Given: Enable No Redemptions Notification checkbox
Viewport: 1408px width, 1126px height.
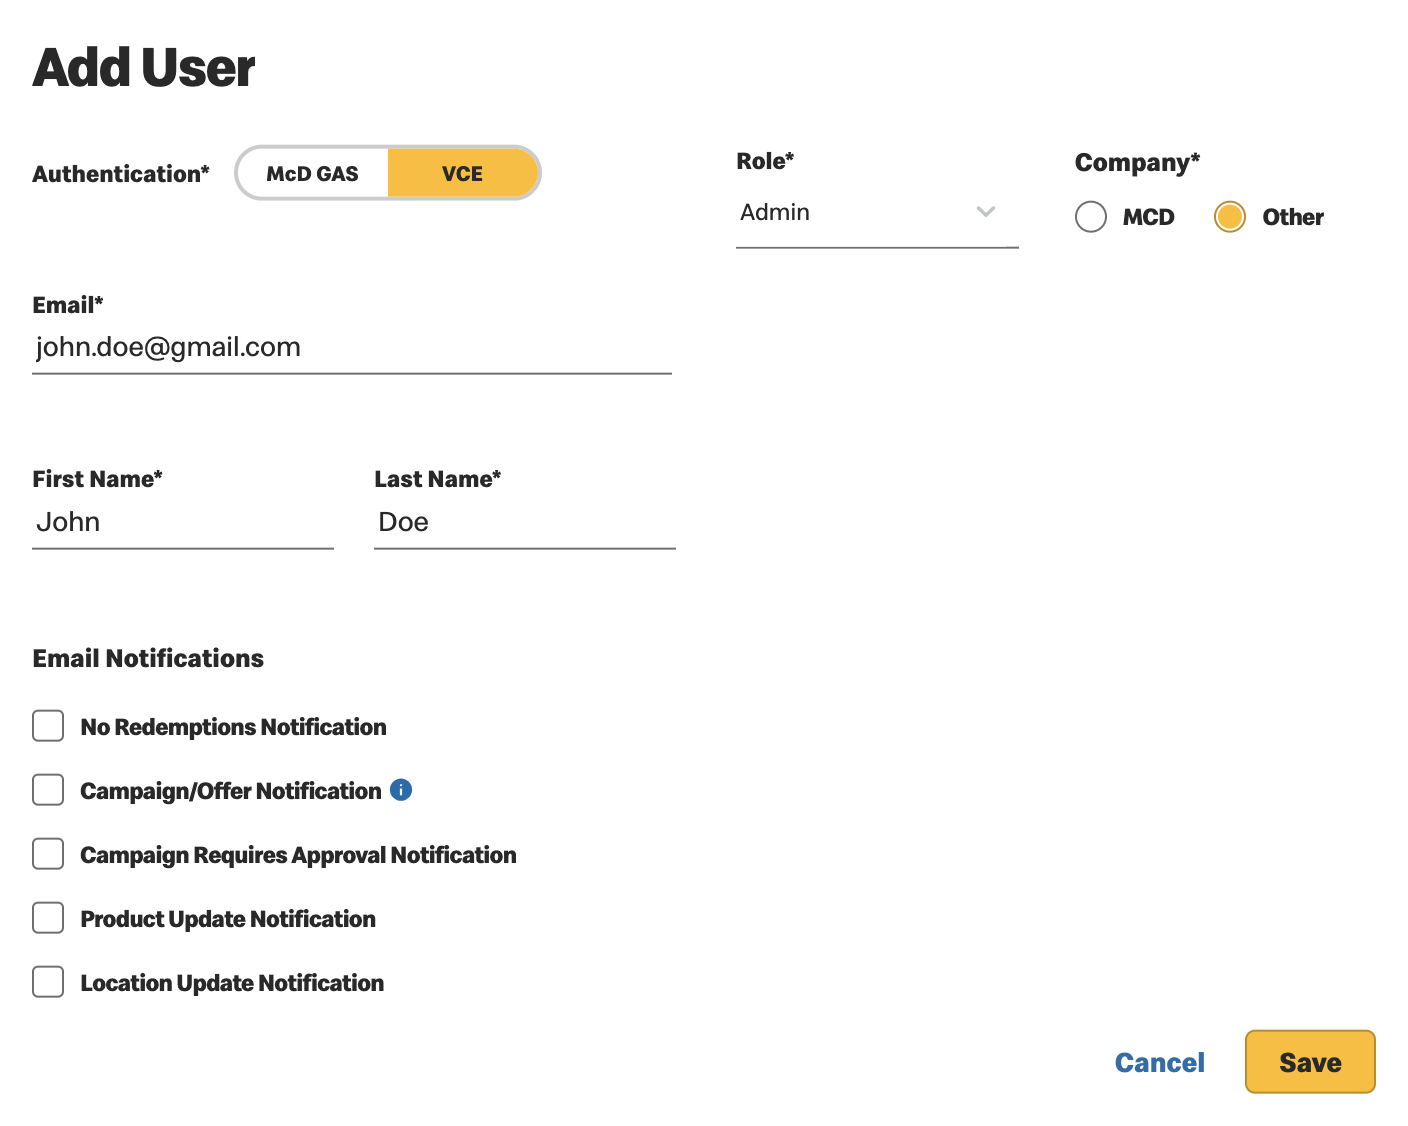Looking at the screenshot, I should point(48,726).
